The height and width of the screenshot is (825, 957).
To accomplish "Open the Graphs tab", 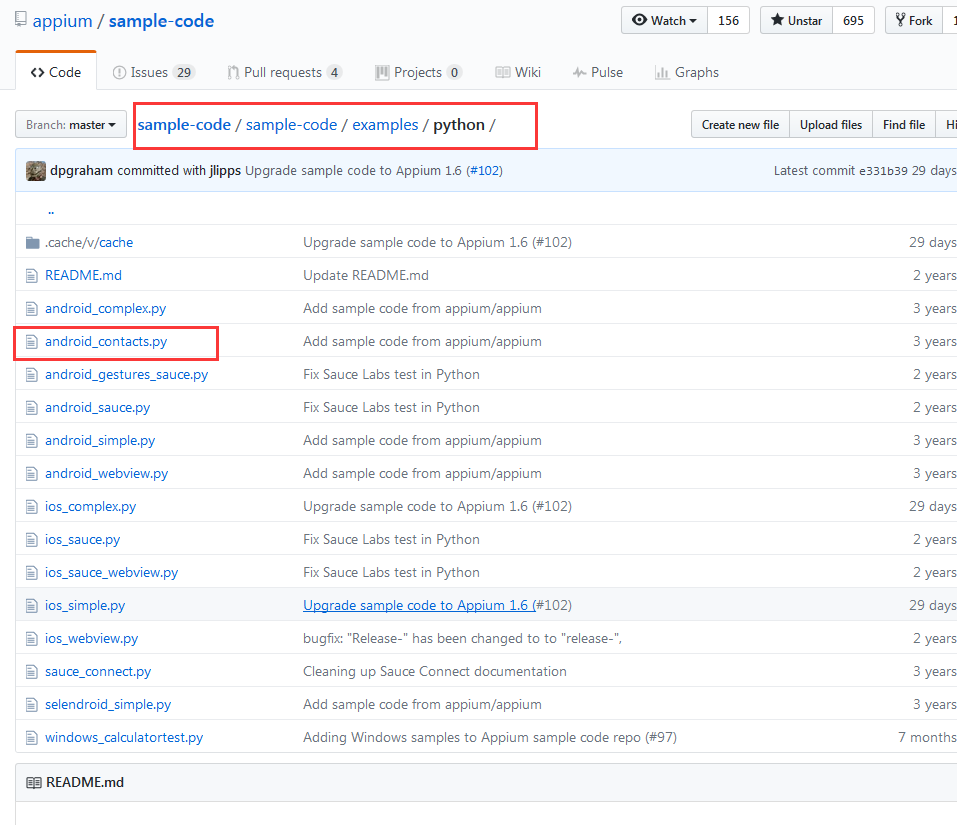I will pyautogui.click(x=687, y=72).
